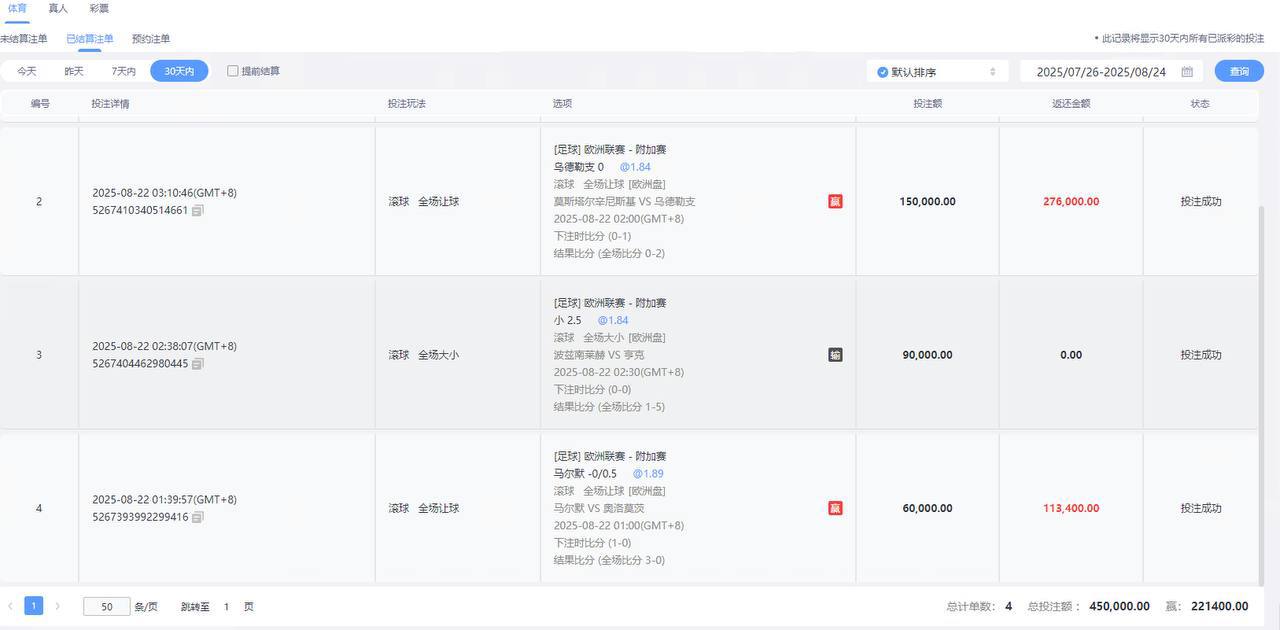Click the red win badge for Malmö bet
Viewport: 1280px width, 630px height.
[835, 508]
